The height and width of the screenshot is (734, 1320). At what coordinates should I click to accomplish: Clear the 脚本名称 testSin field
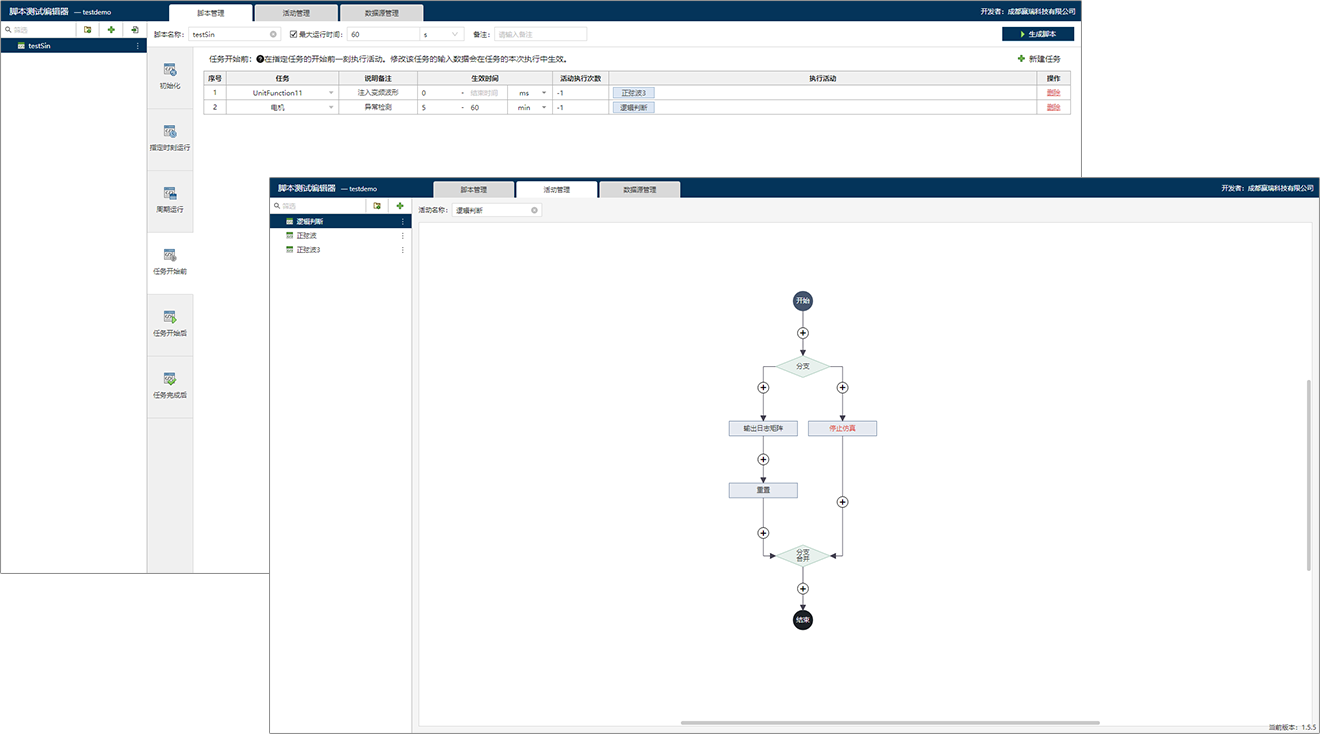[273, 34]
